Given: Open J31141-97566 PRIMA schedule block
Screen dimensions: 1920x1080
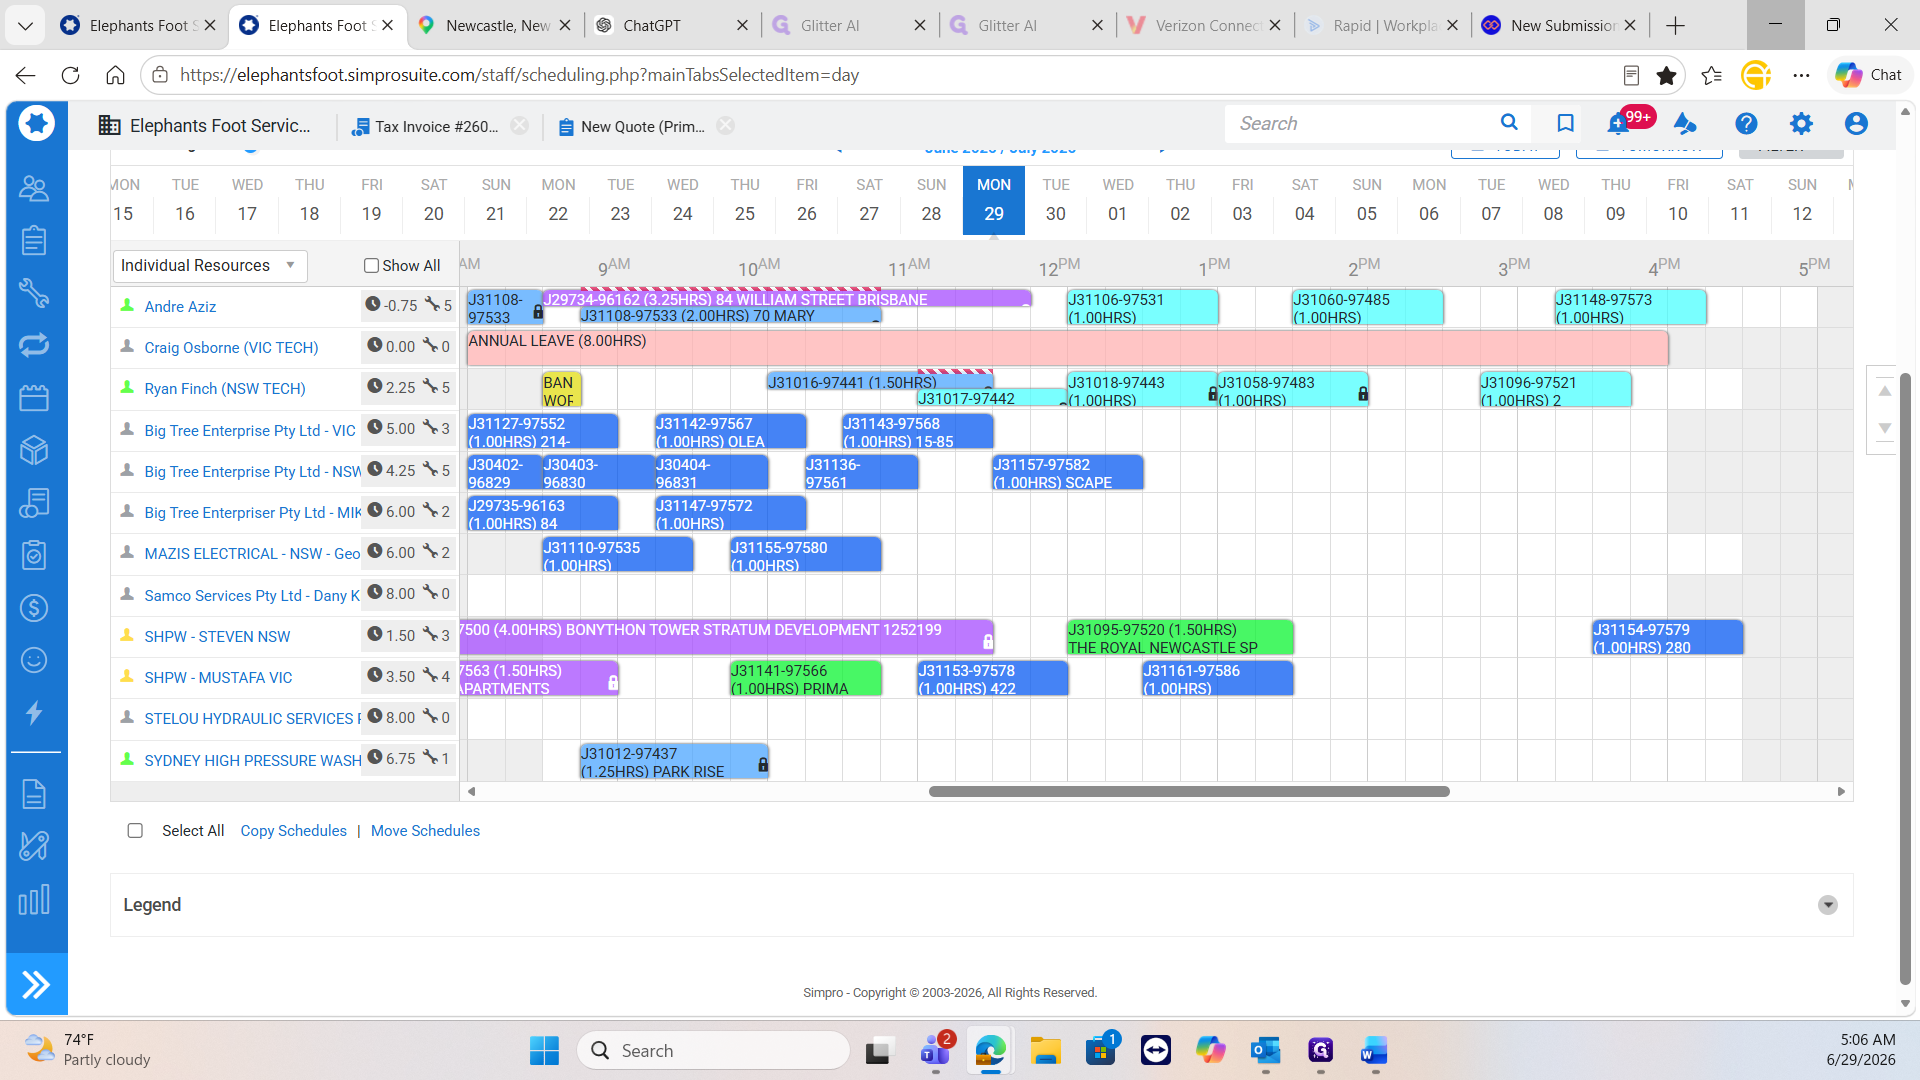Looking at the screenshot, I should (x=806, y=679).
